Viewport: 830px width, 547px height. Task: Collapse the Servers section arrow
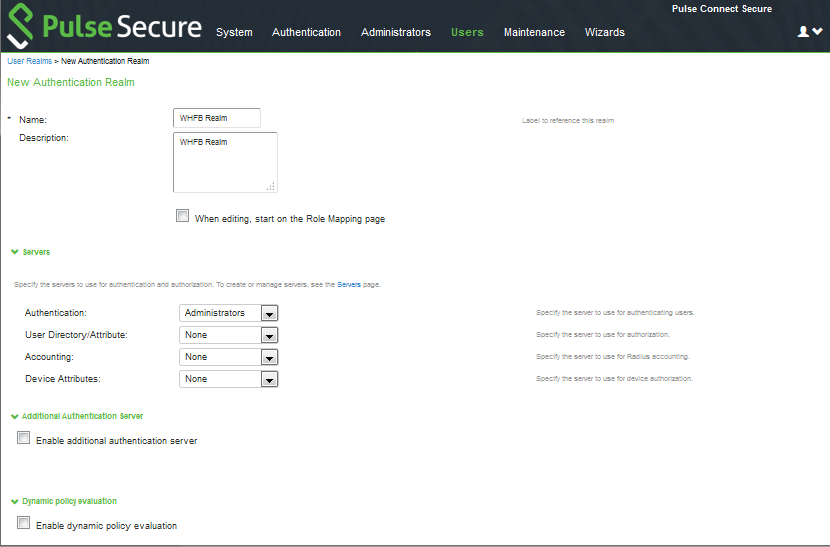(x=15, y=253)
